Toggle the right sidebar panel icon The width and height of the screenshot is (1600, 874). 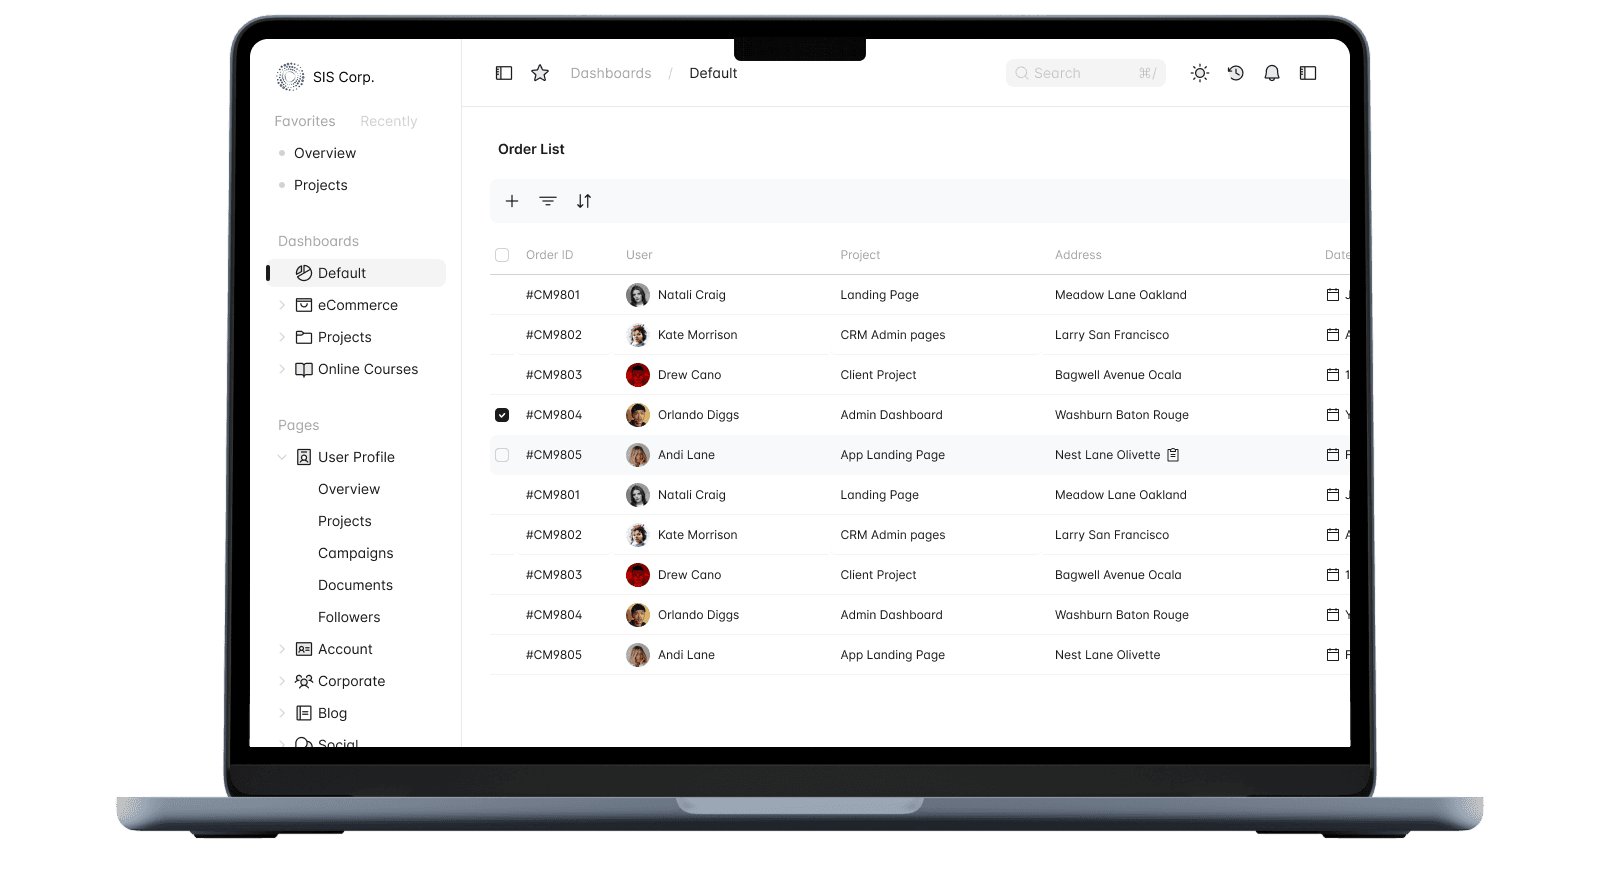pos(1308,73)
